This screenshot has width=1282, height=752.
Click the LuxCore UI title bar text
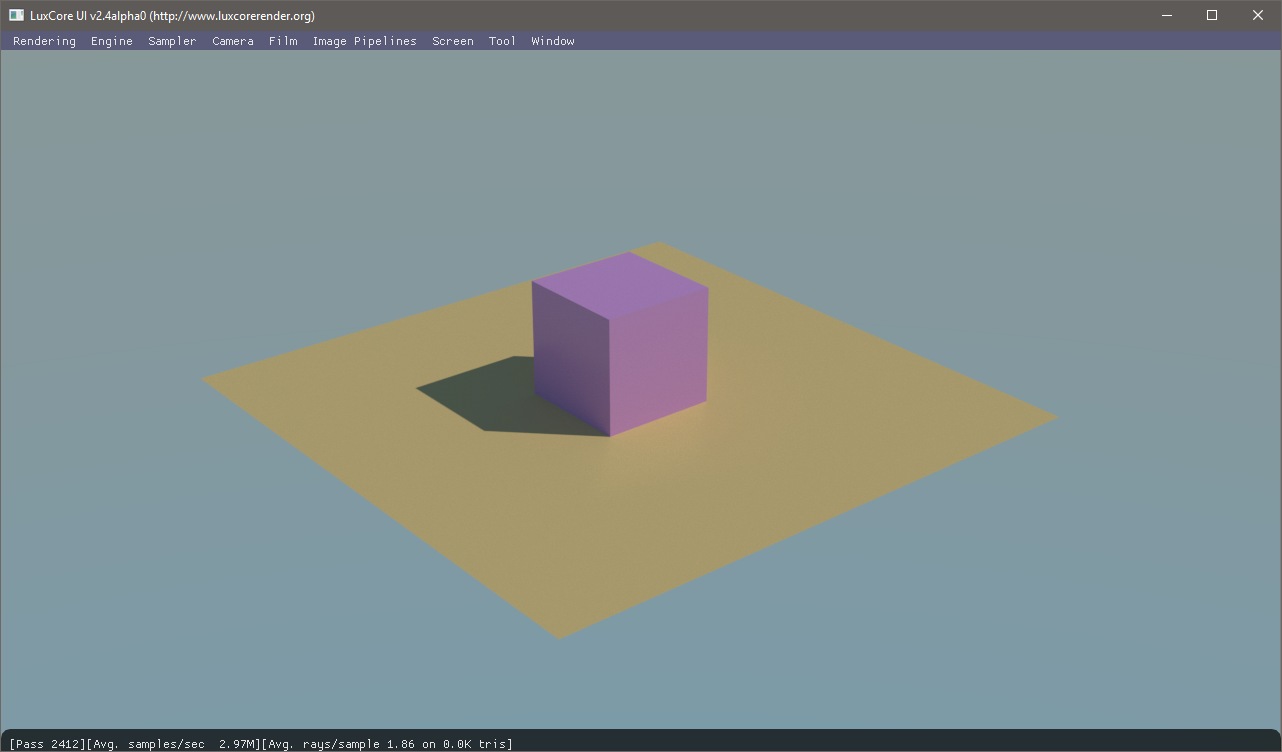pos(172,15)
